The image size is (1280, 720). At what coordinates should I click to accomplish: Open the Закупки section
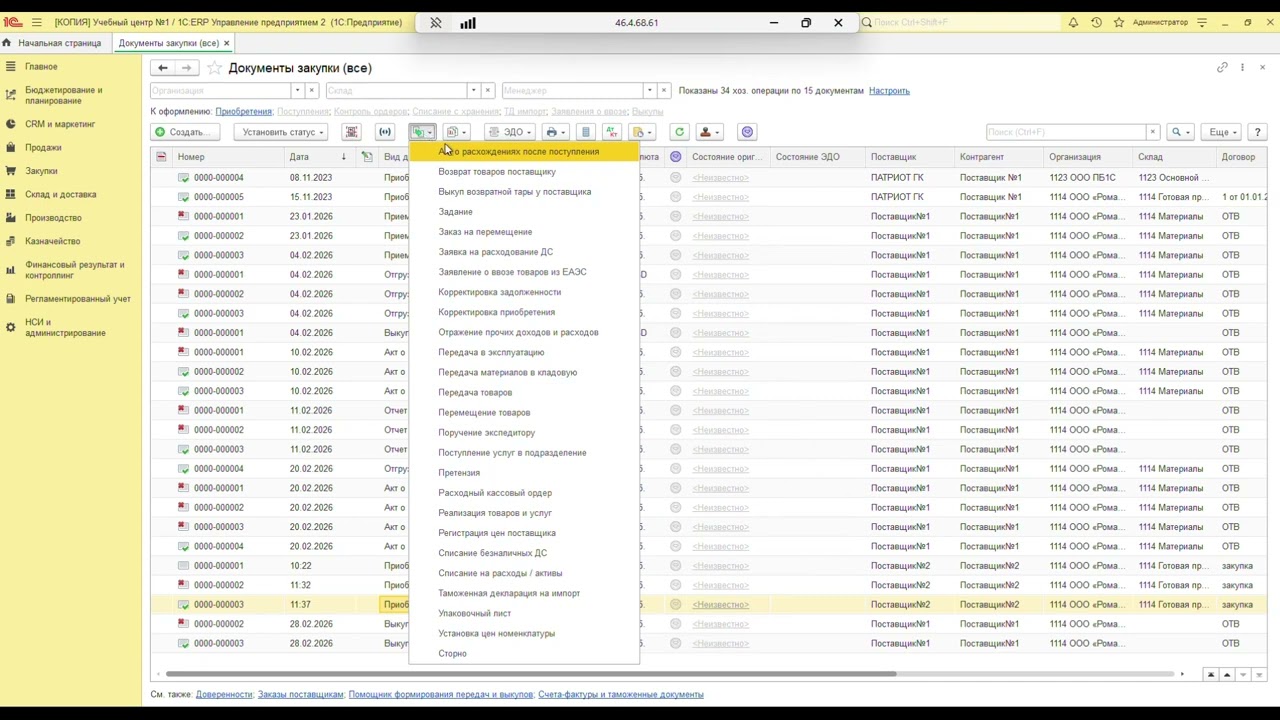click(x=41, y=171)
